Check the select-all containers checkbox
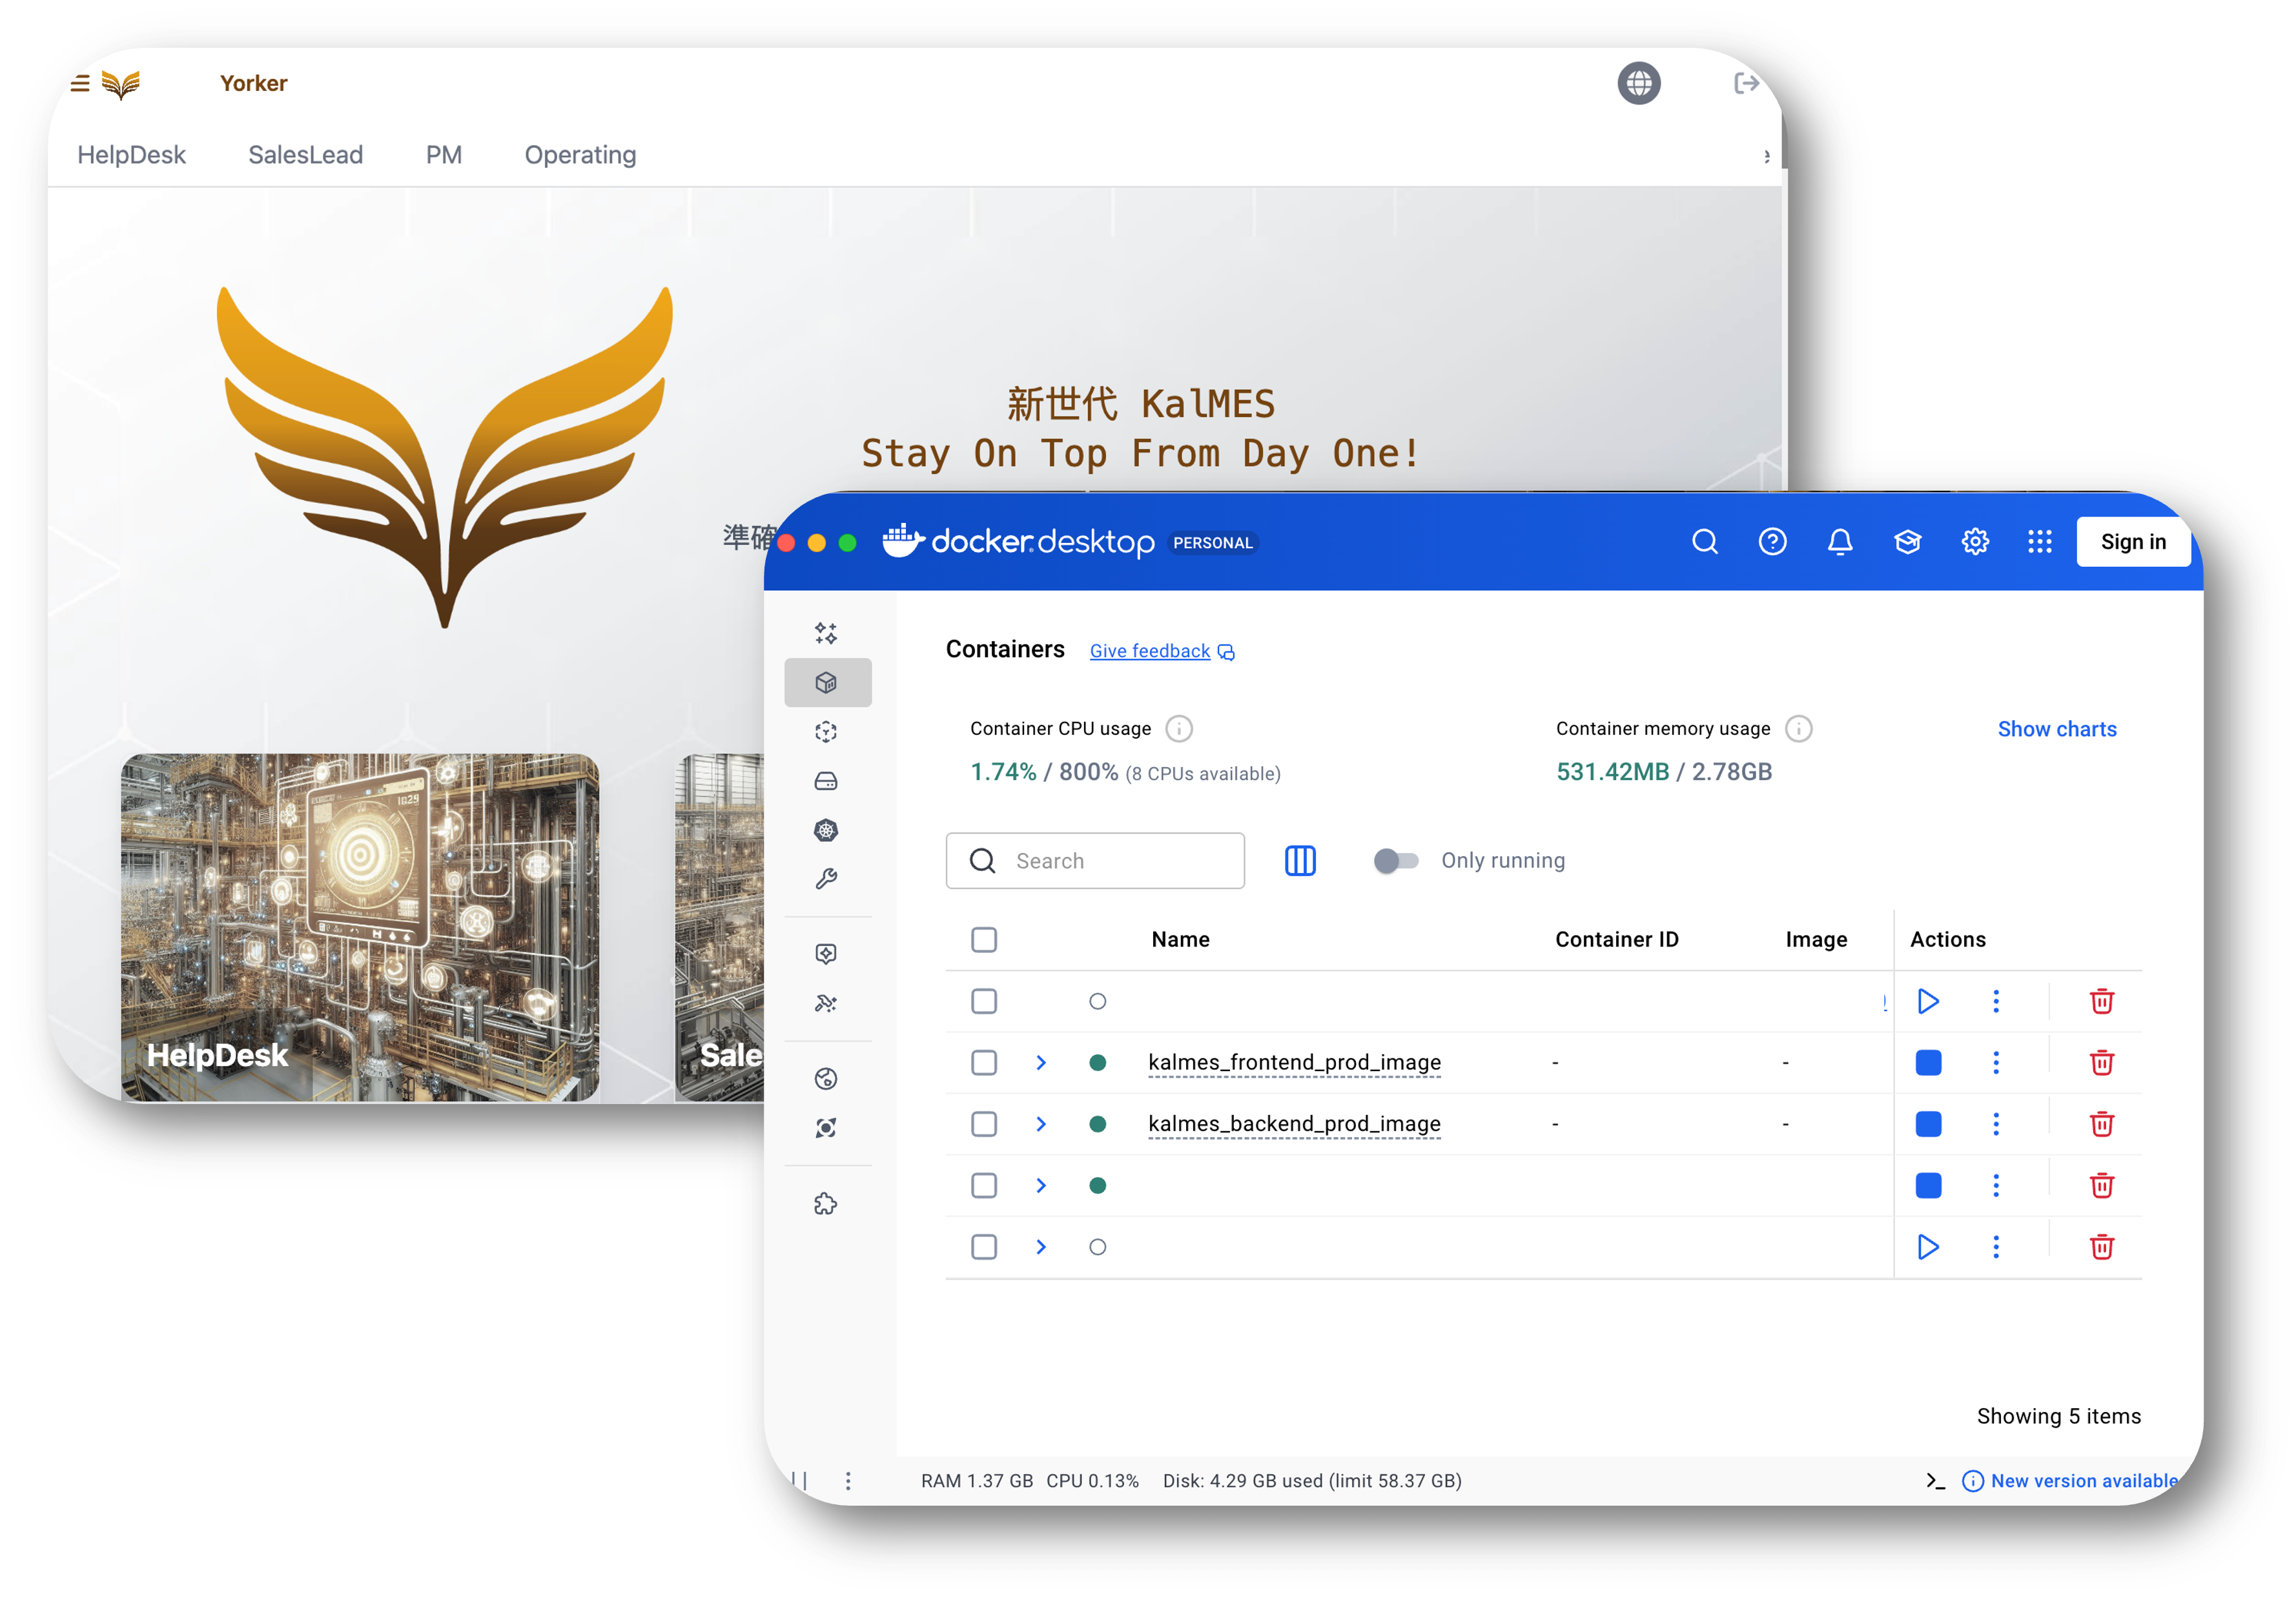 pos(984,940)
